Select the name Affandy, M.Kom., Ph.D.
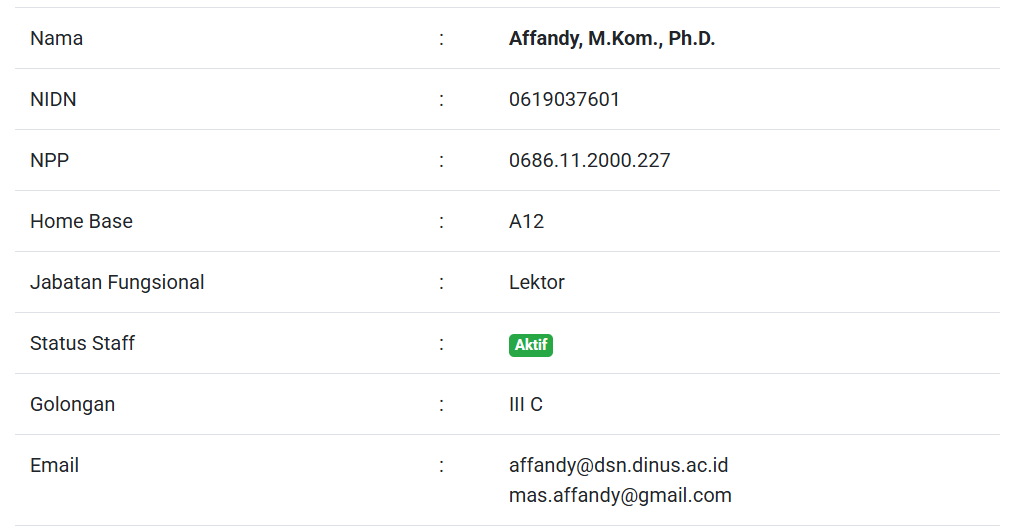Screen dimensions: 1018x529 (x=612, y=39)
